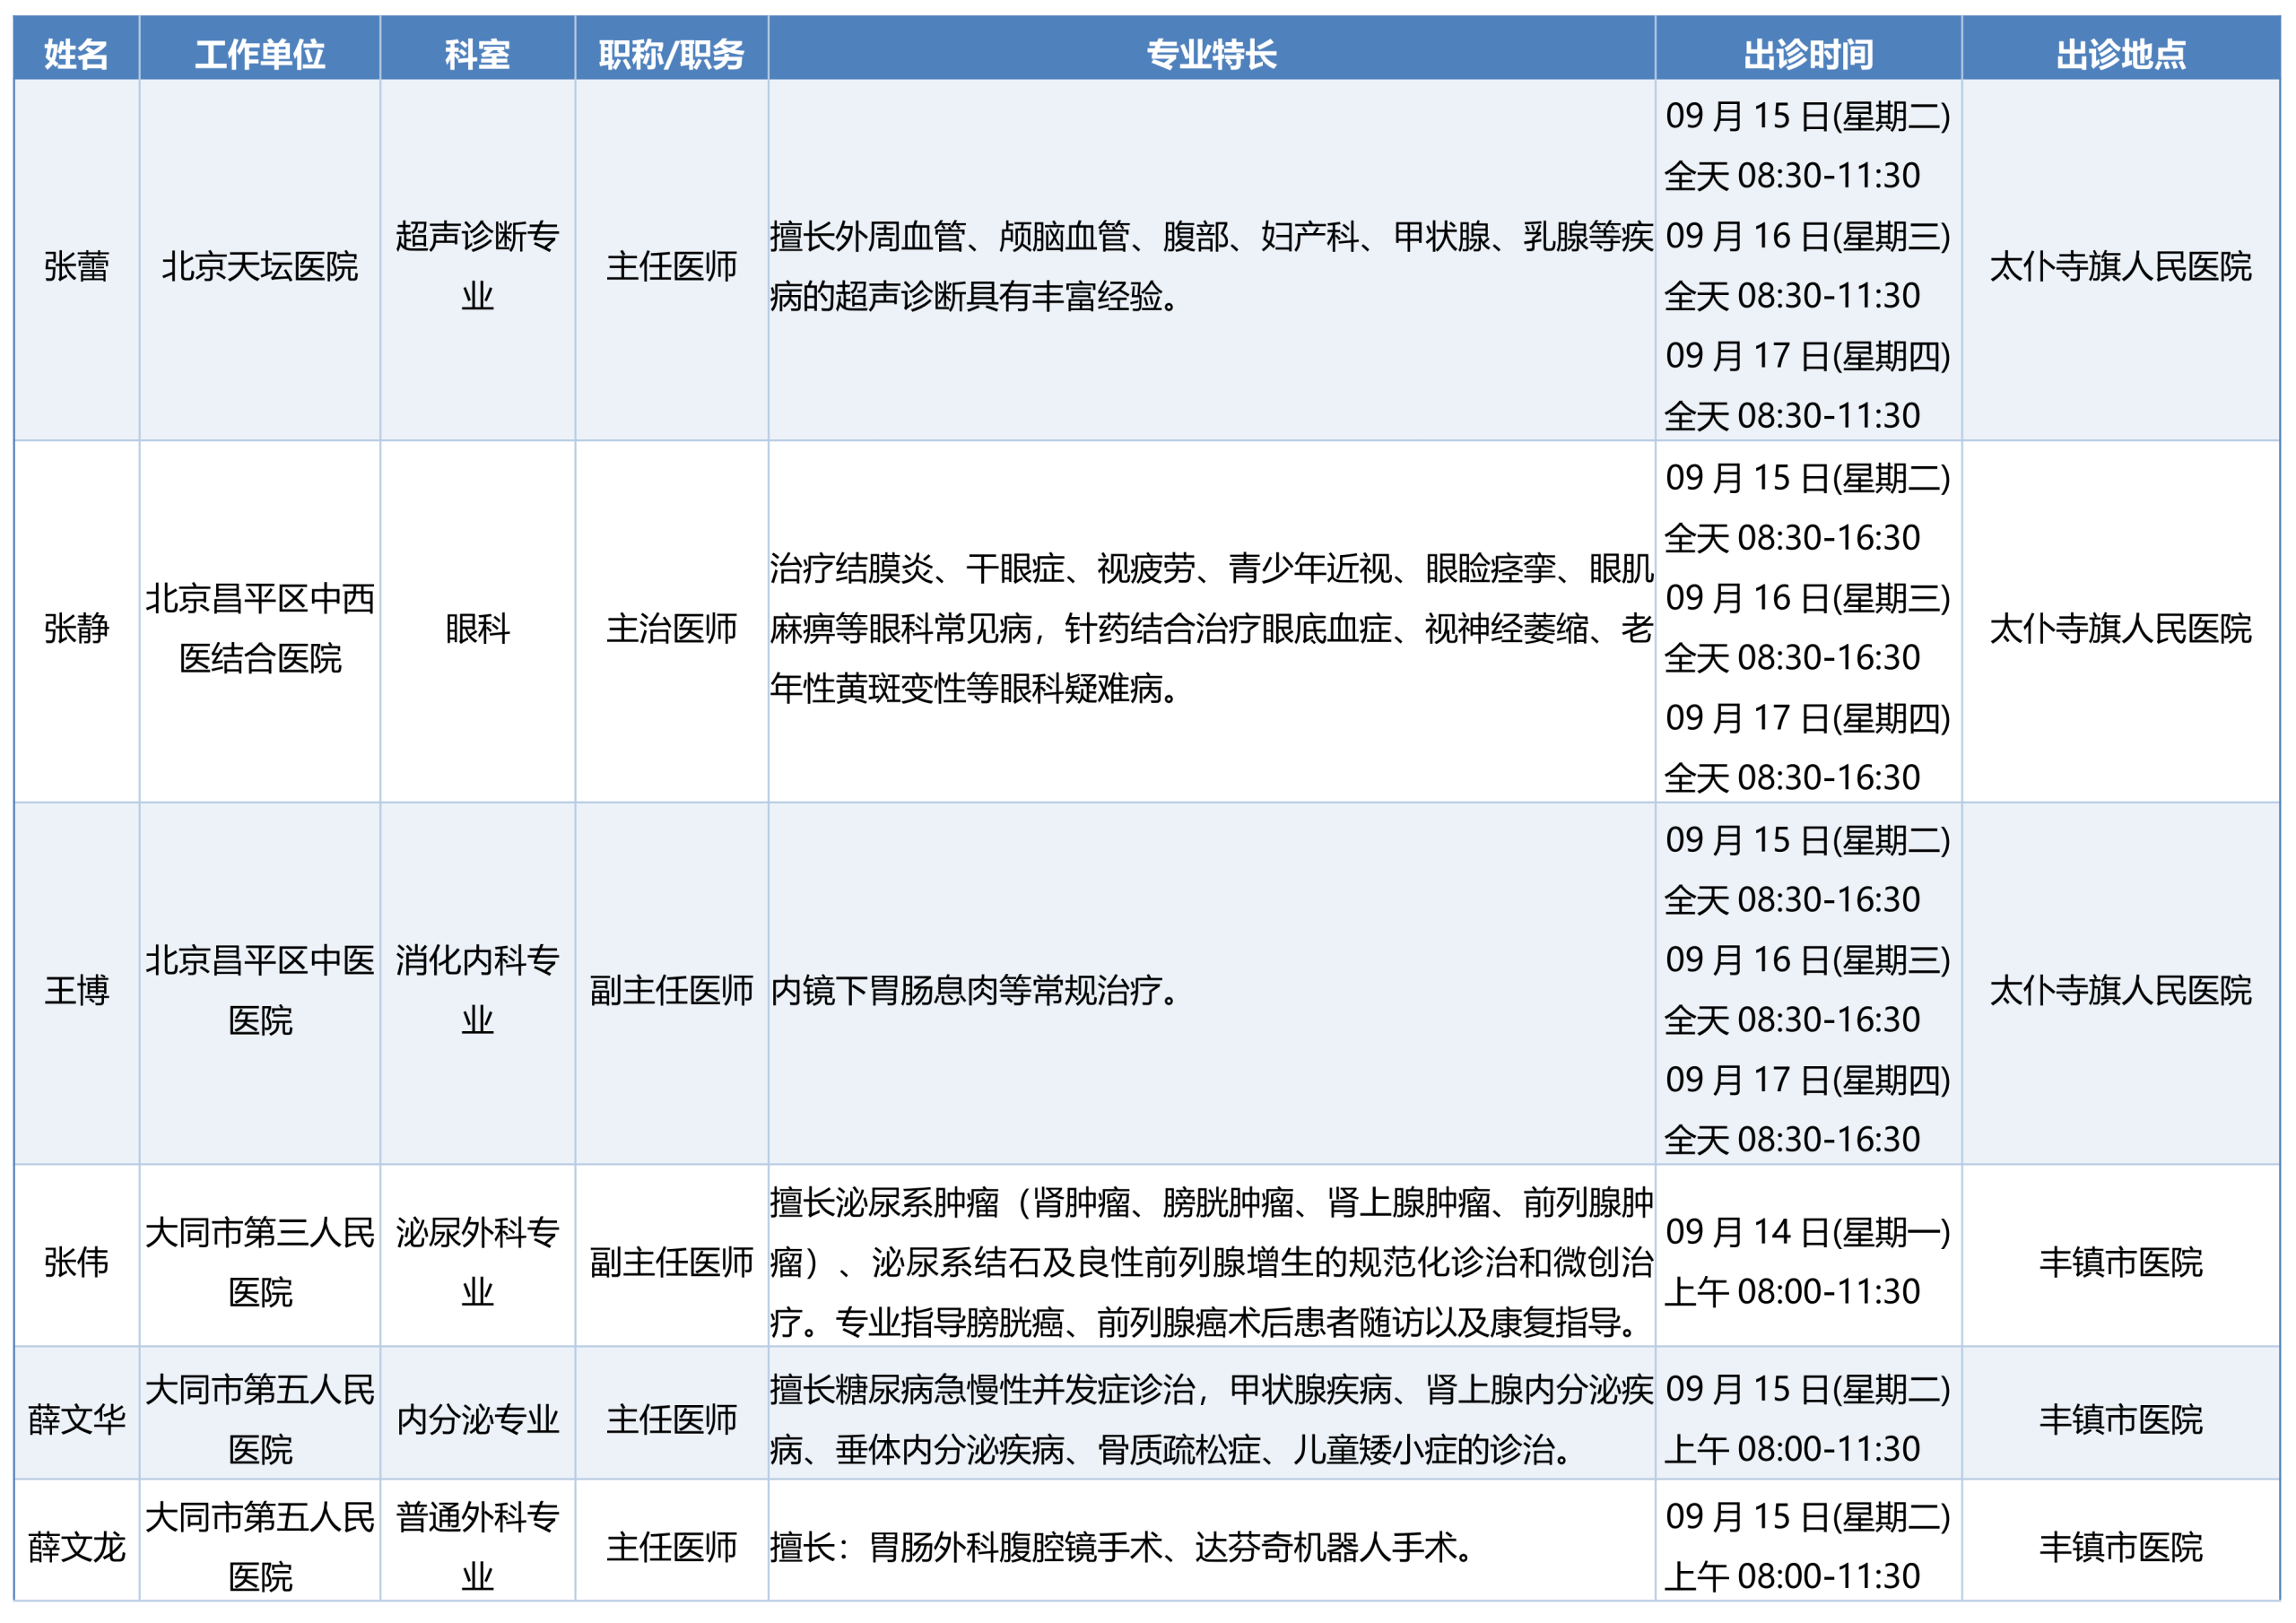The image size is (2296, 1623).
Task: Select the 09月14日(星期一) schedule cell
Action: pyautogui.click(x=1808, y=1262)
